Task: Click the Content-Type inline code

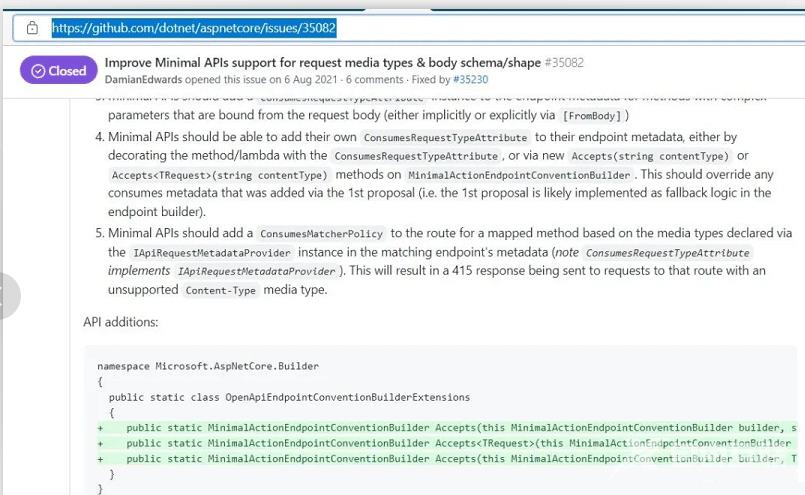Action: pyautogui.click(x=219, y=290)
